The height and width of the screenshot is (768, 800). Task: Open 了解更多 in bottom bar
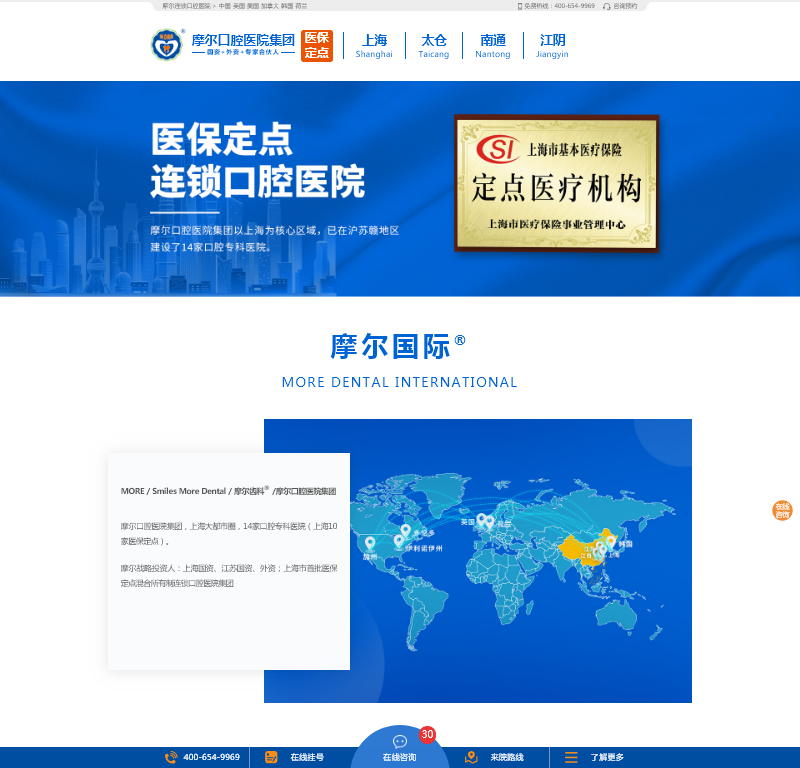(x=607, y=757)
